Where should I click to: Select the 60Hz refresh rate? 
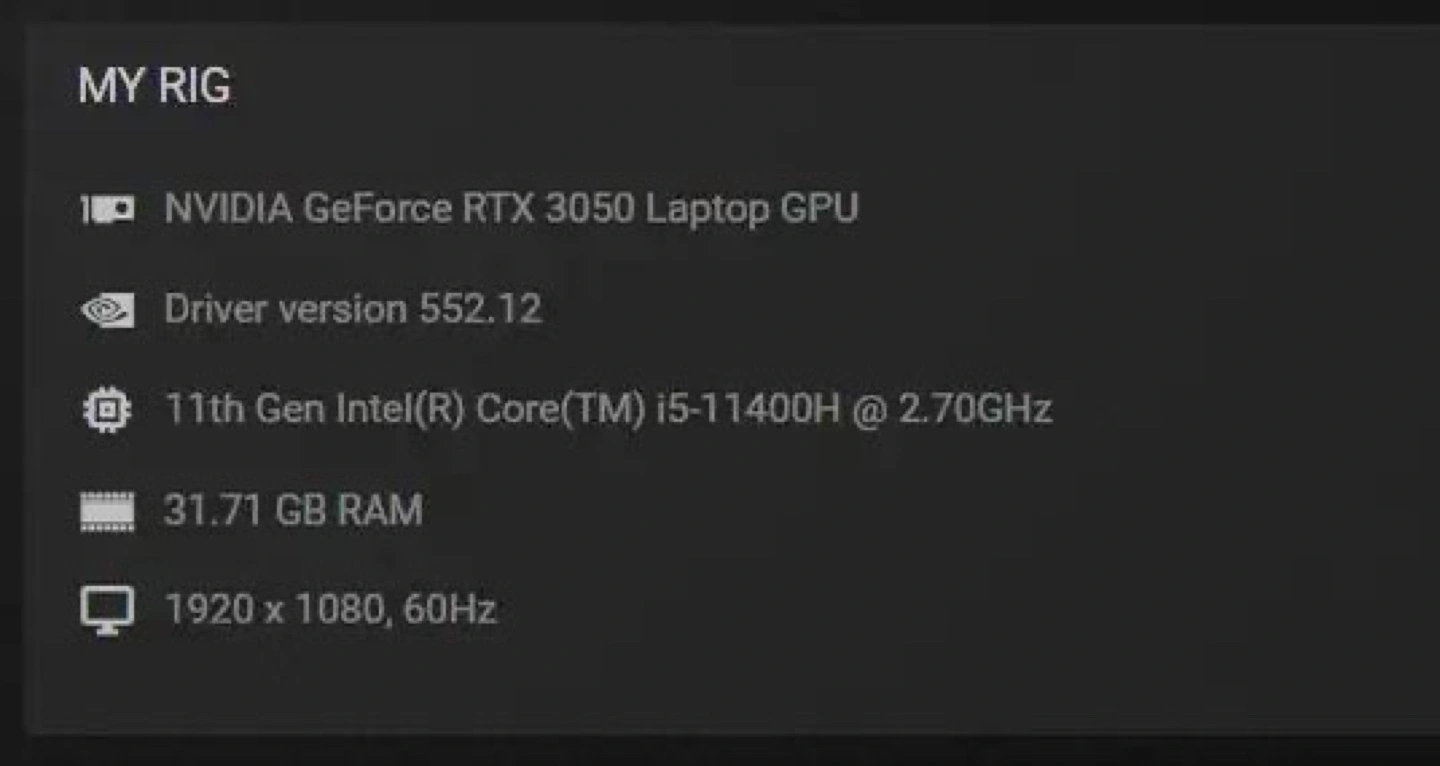(450, 609)
